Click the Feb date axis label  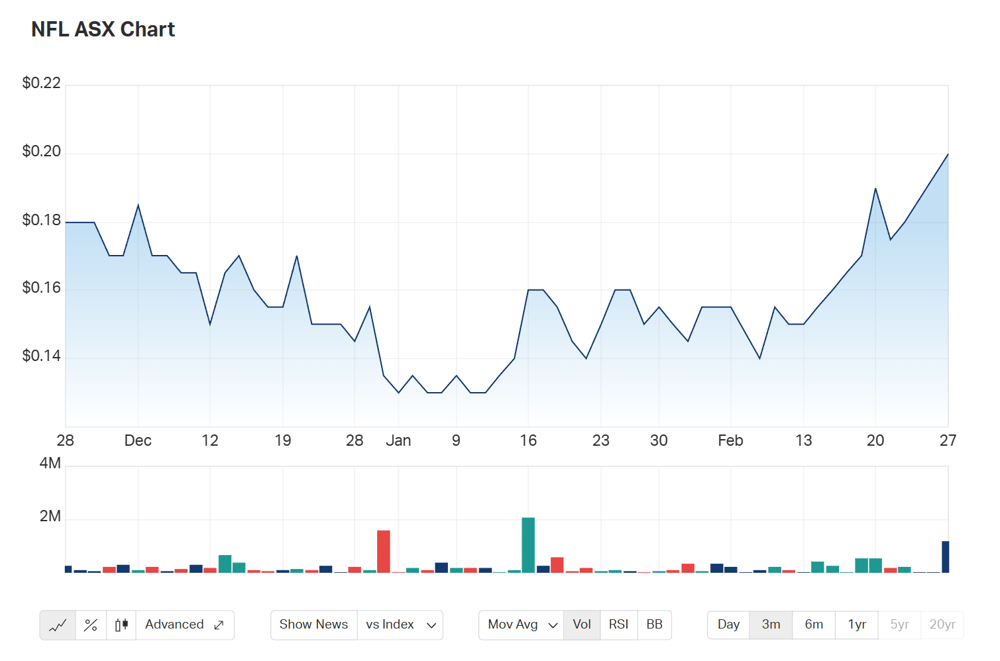coord(730,440)
